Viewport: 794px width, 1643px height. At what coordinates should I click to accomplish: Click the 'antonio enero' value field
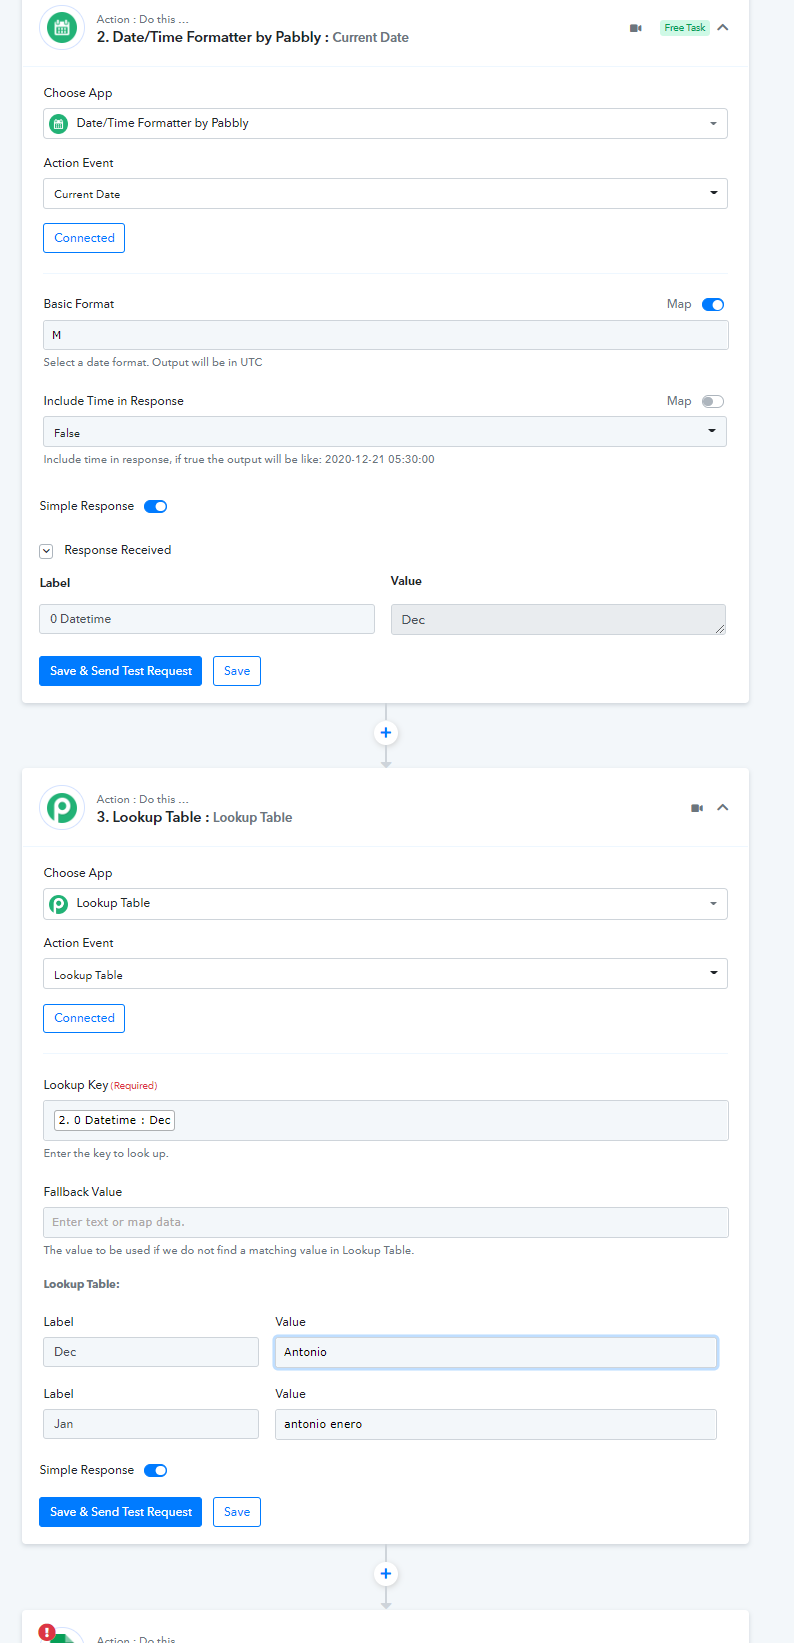click(x=496, y=1424)
